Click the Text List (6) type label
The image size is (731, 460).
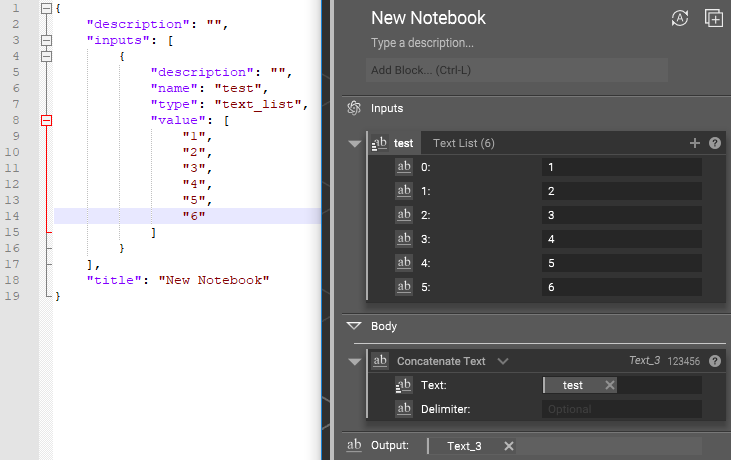[463, 143]
